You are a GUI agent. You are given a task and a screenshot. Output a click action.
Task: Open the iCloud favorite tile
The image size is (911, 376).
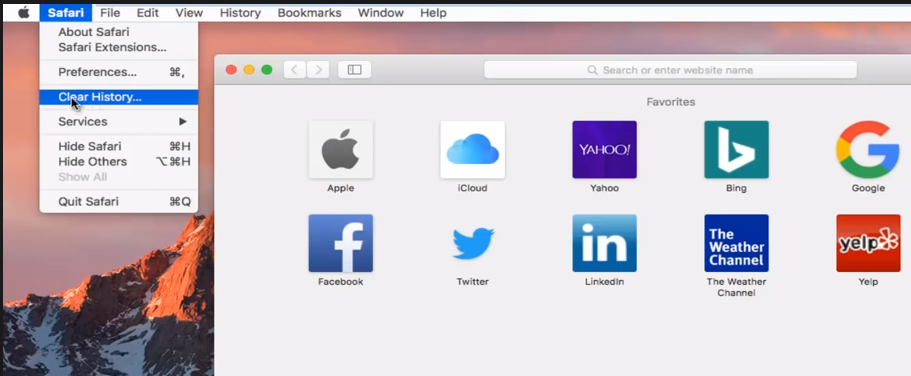coord(472,149)
